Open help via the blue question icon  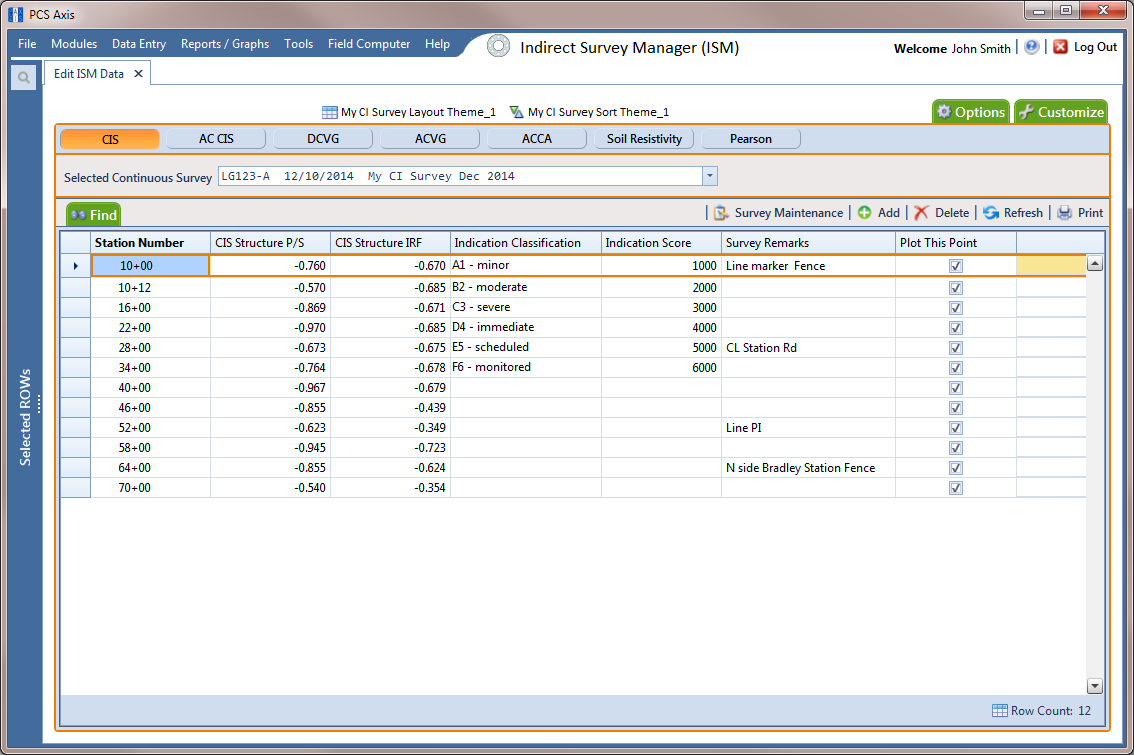tap(1032, 47)
